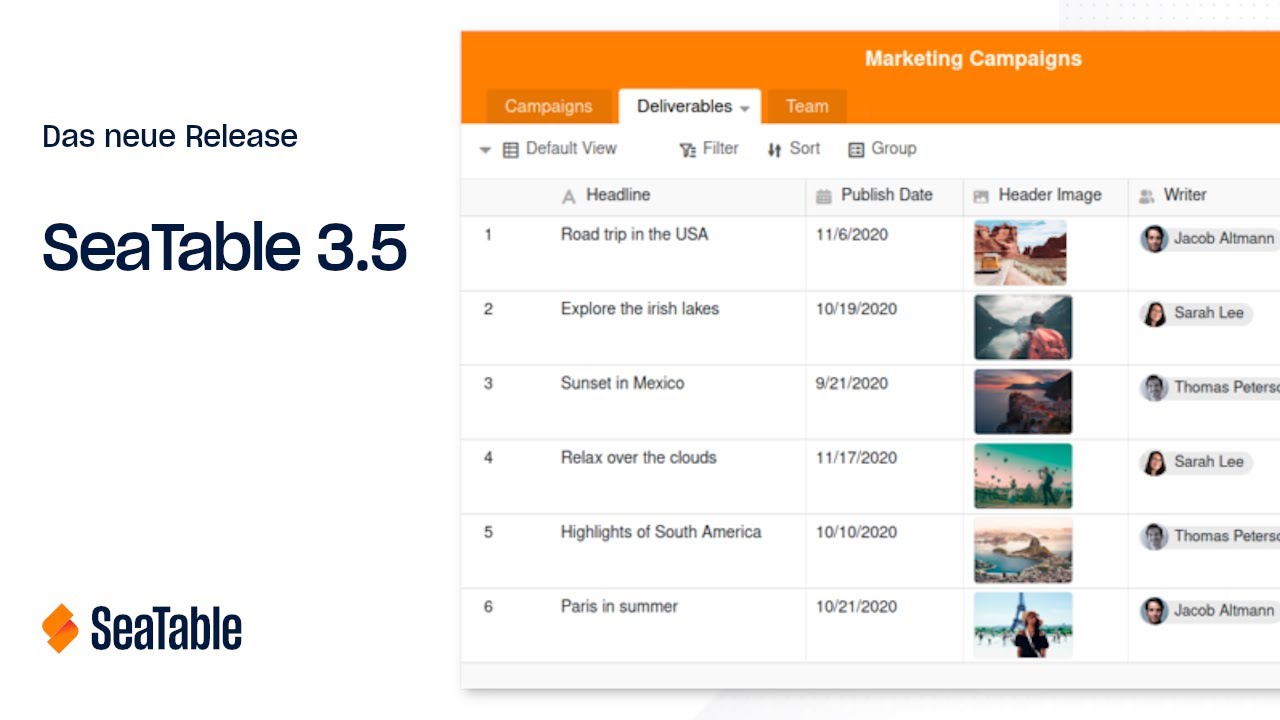Select the date 11/17/2020

click(856, 457)
